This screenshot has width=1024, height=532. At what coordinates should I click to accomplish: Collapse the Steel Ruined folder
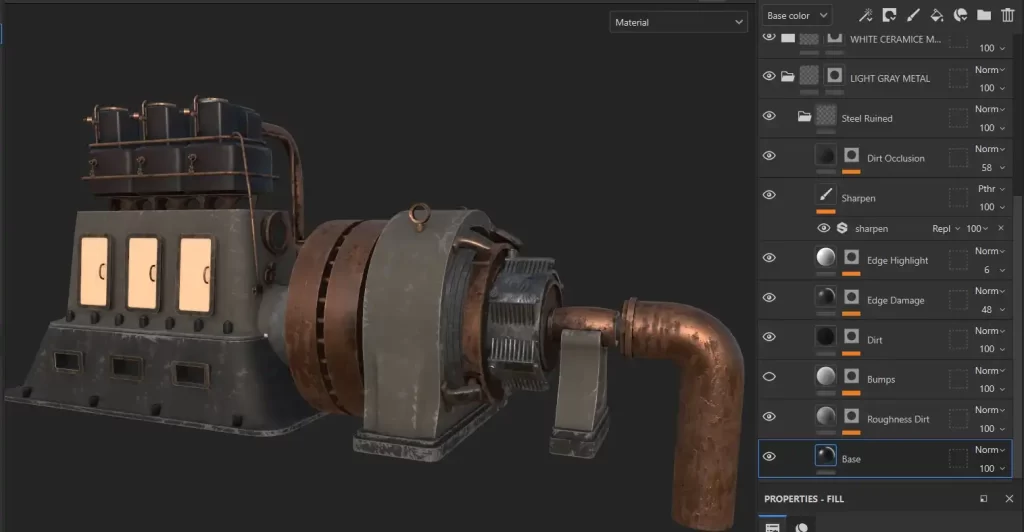point(804,117)
